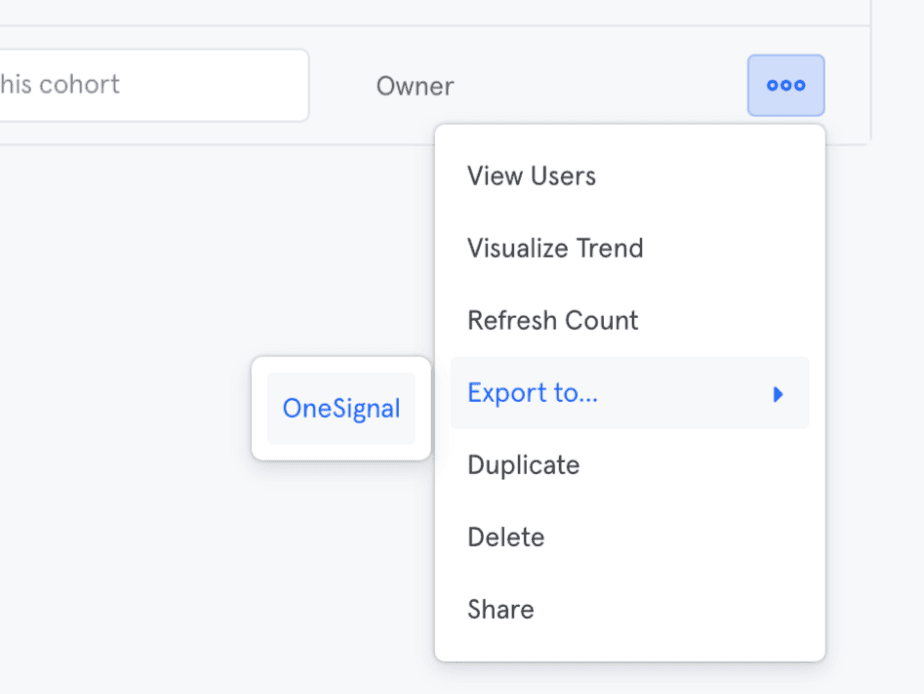Focus the cohort description text field
Screen dimensions: 924x694
point(150,85)
